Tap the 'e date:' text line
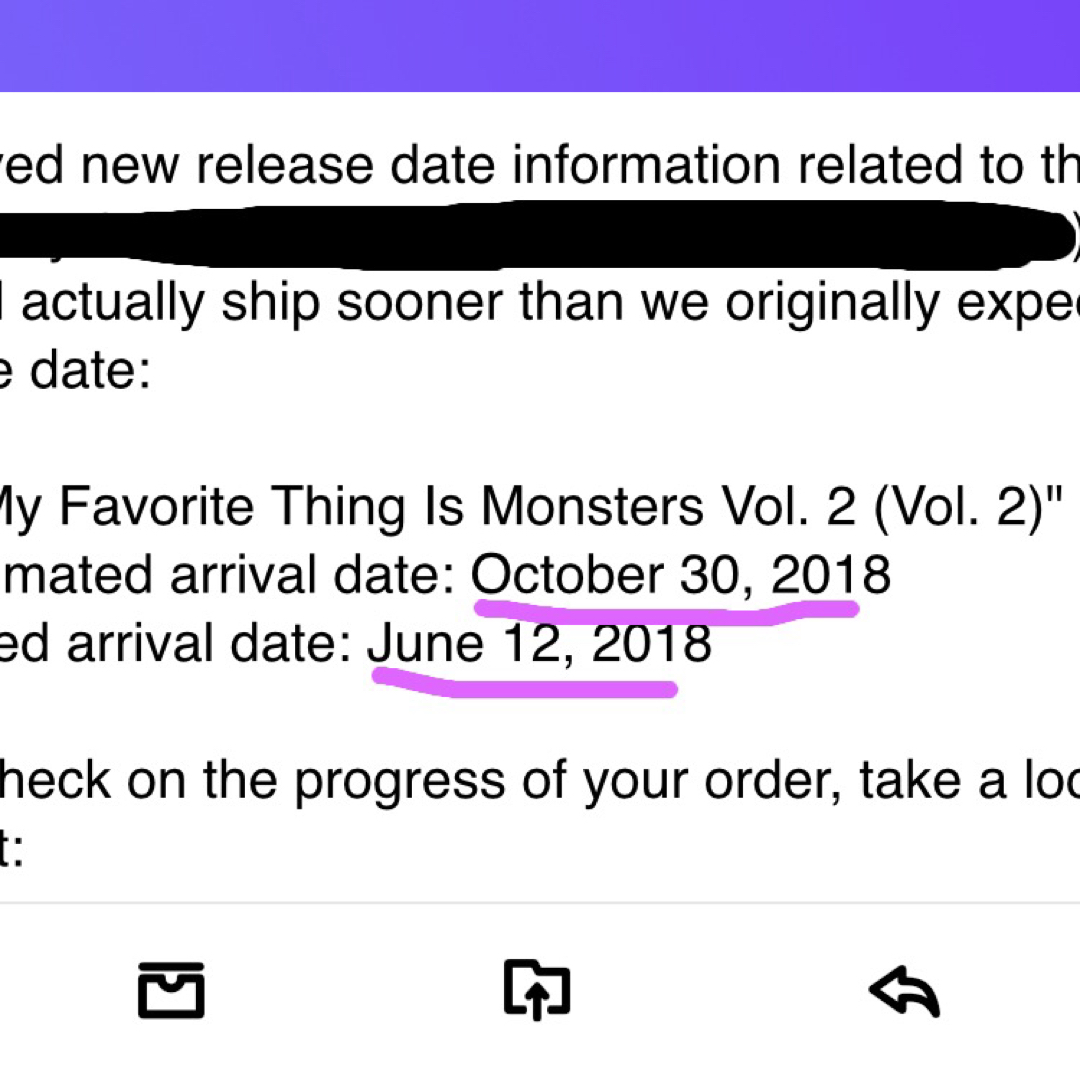Image resolution: width=1080 pixels, height=1080 pixels. 74,372
